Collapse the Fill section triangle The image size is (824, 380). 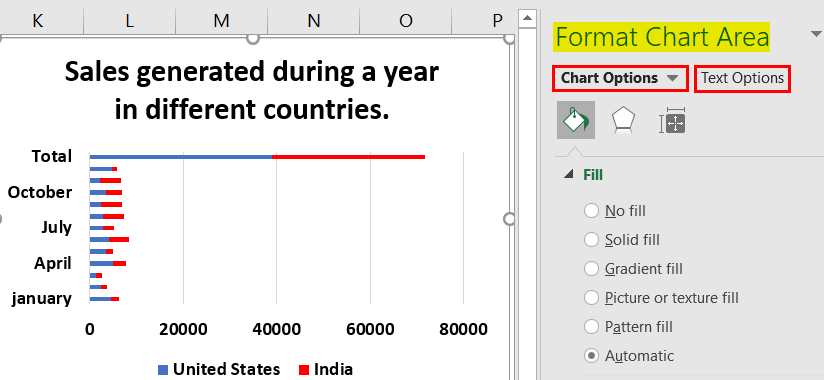568,174
